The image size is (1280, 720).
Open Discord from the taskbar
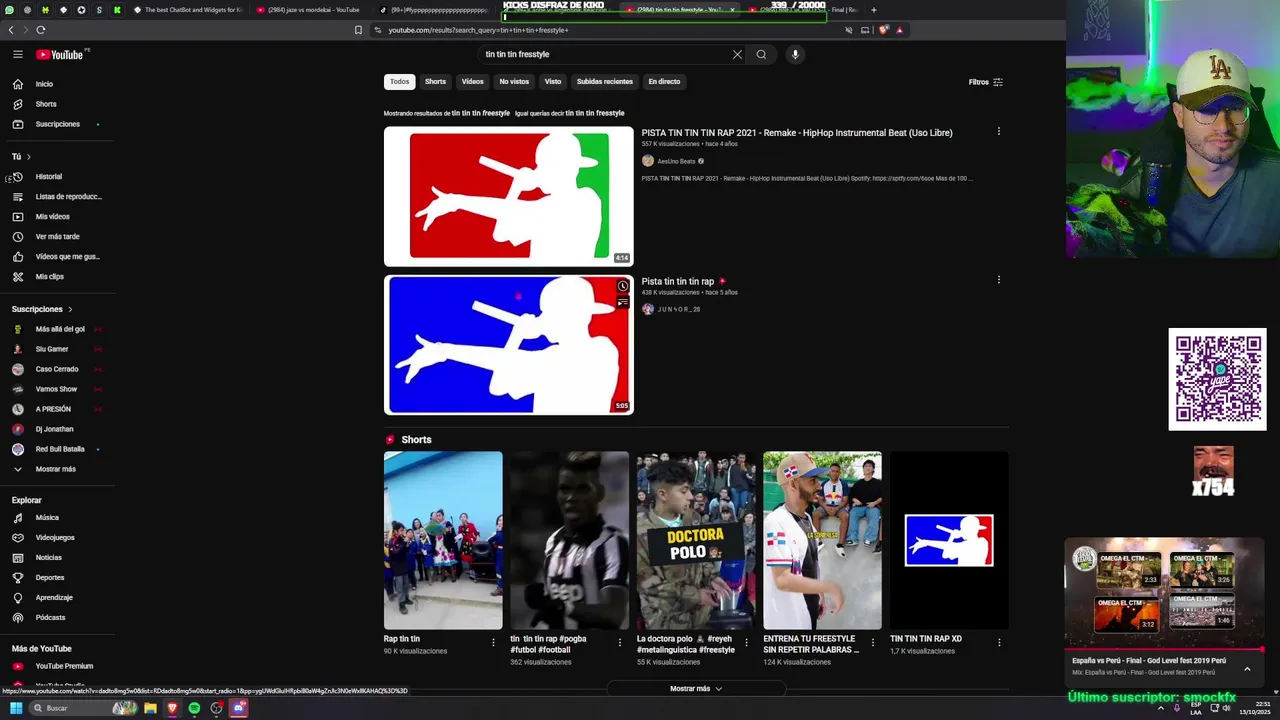click(239, 708)
